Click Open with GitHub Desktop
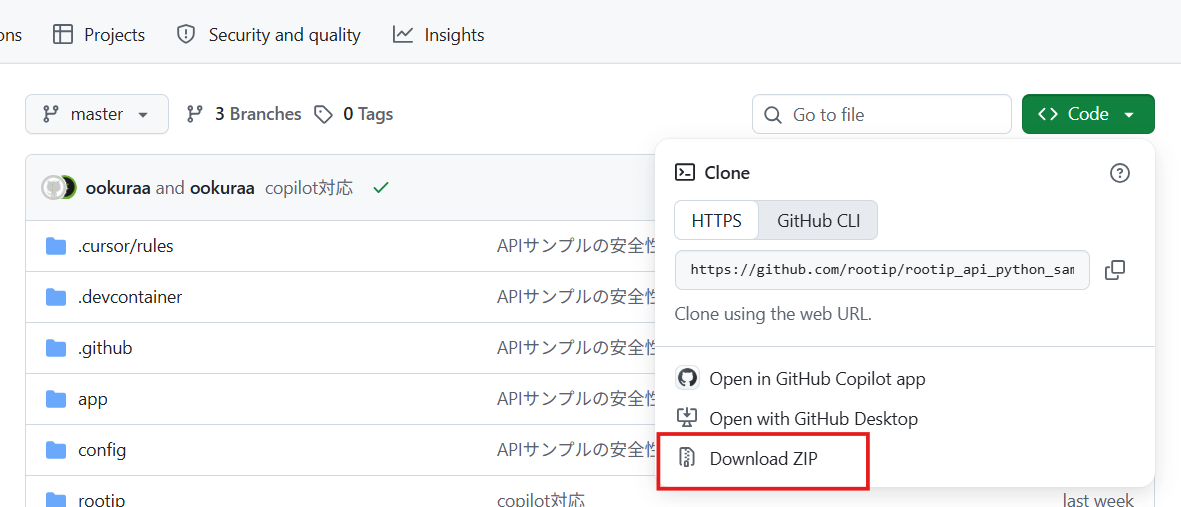The height and width of the screenshot is (507, 1181). [x=813, y=419]
